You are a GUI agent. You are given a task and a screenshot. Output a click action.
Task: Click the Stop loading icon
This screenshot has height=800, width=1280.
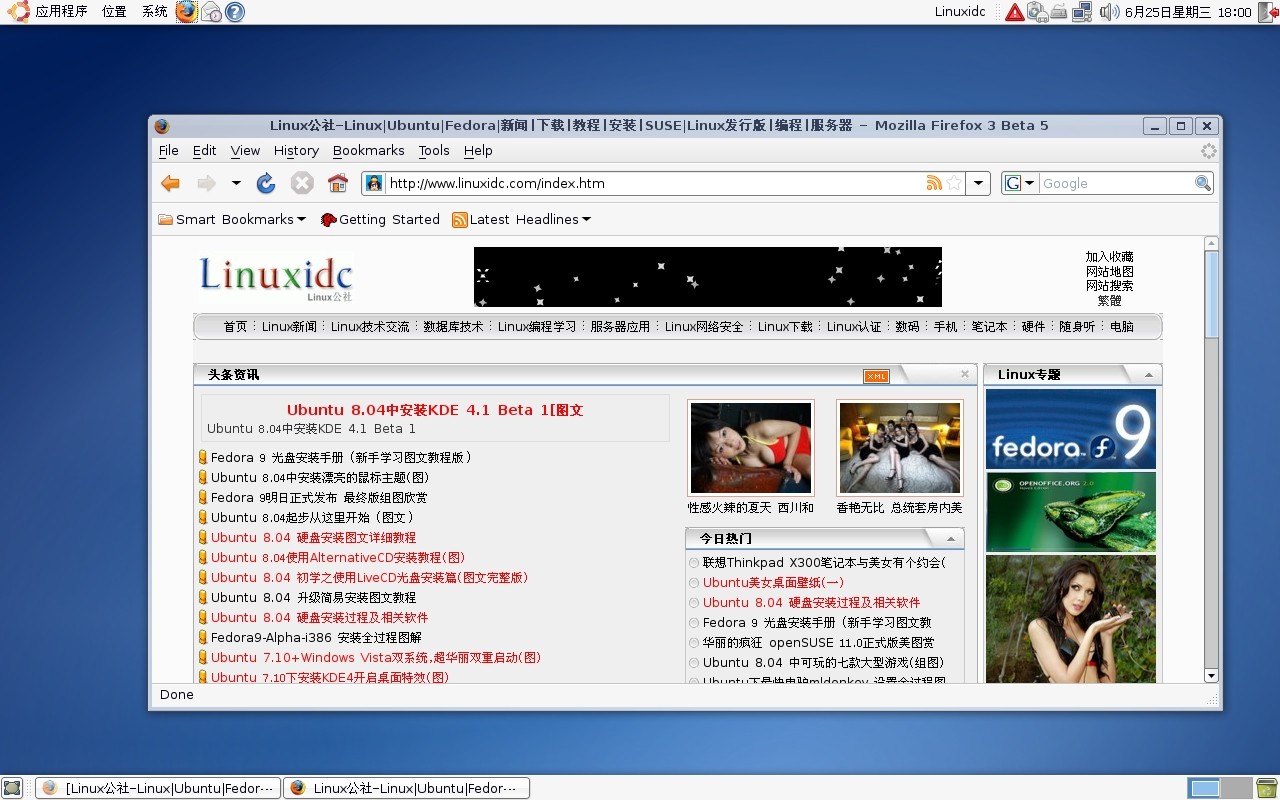point(300,183)
